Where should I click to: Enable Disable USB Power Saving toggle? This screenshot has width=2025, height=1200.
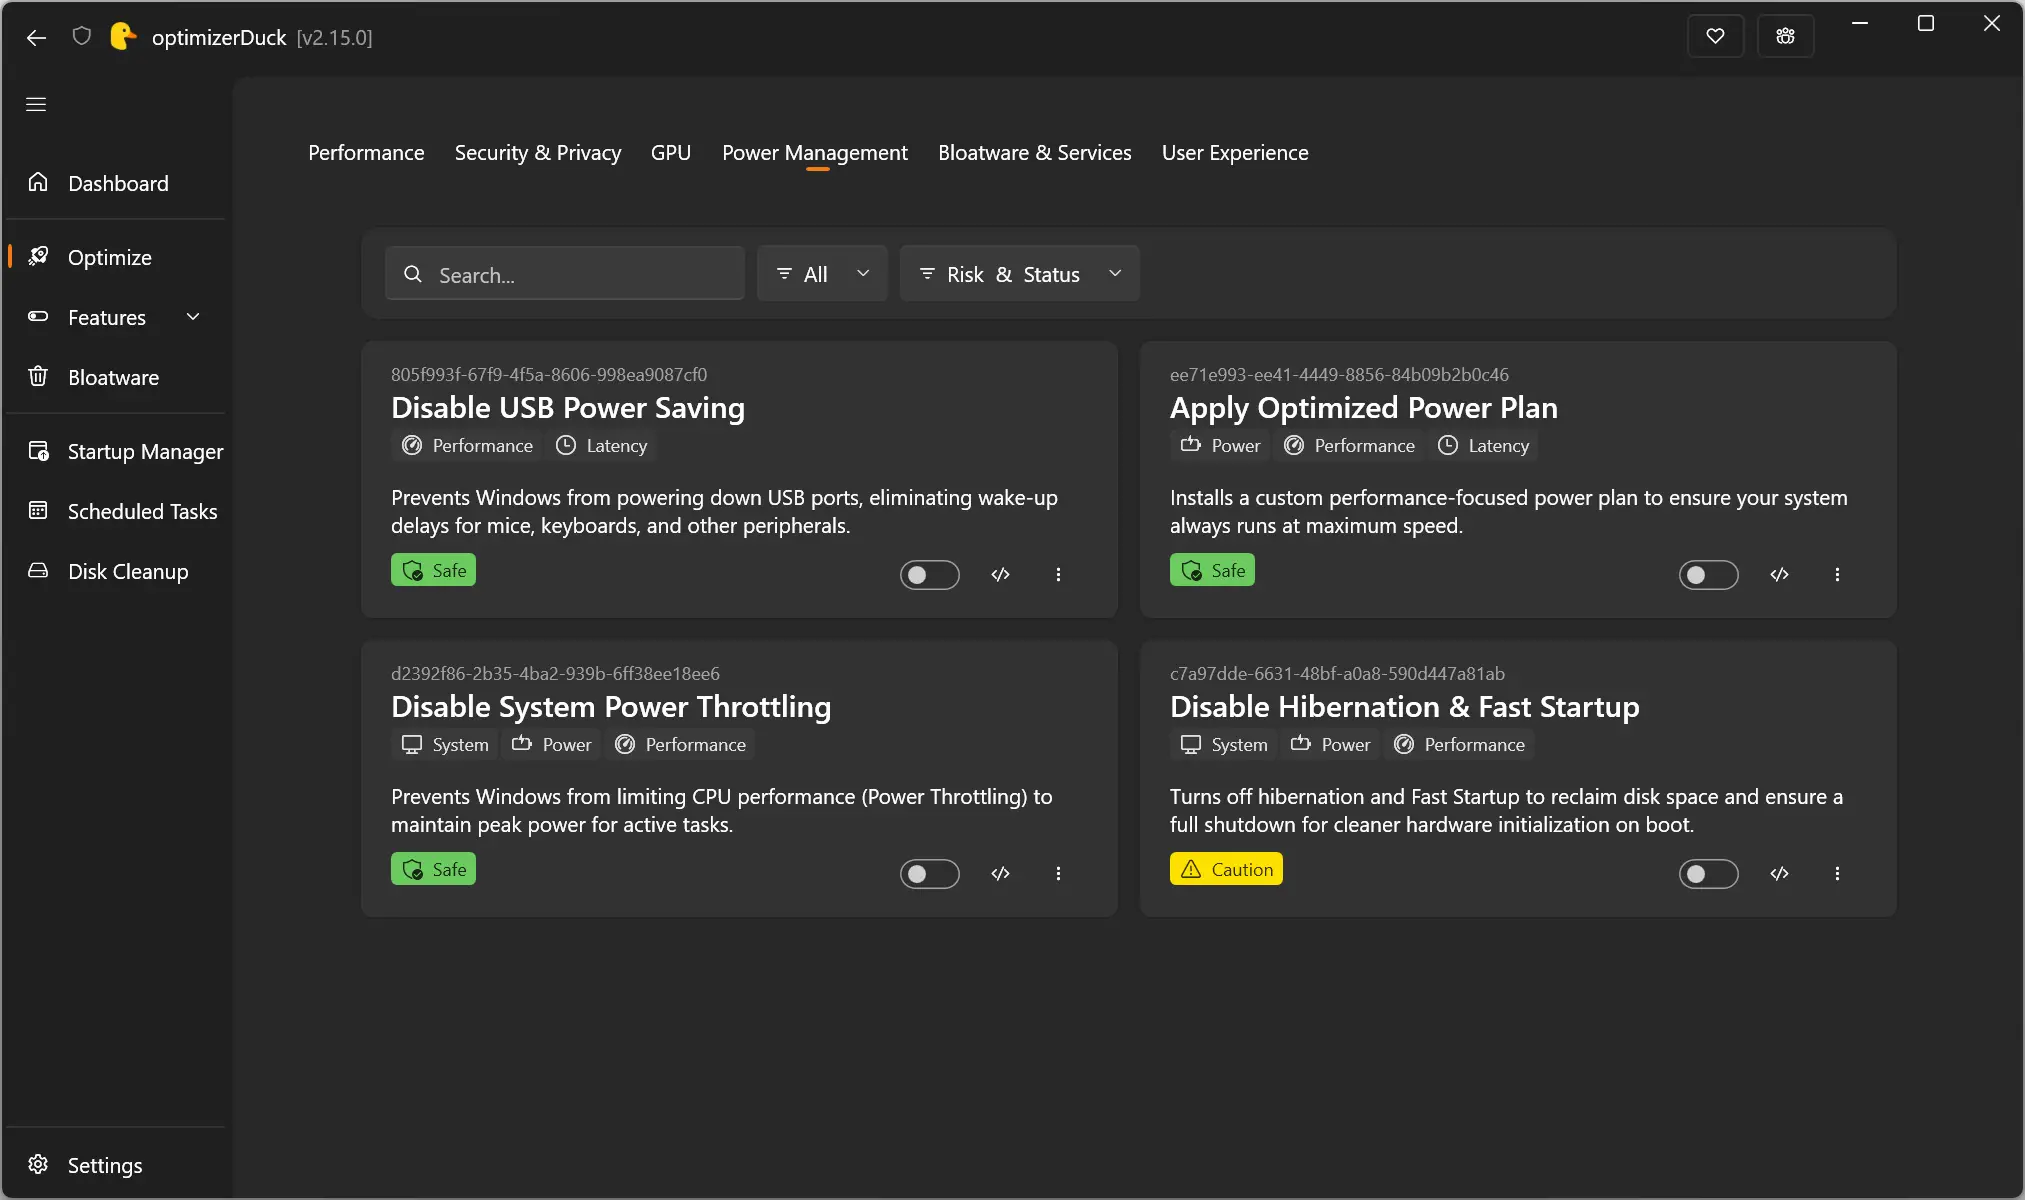929,575
